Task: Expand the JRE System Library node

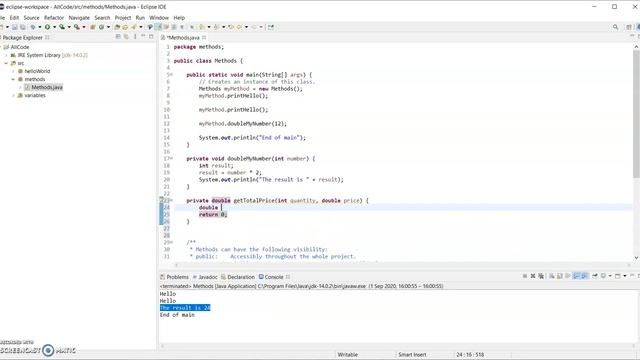Action: point(6,55)
